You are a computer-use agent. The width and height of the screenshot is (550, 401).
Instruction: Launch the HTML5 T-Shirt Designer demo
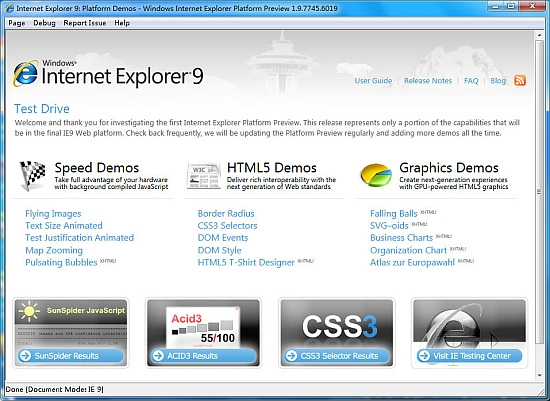point(246,262)
